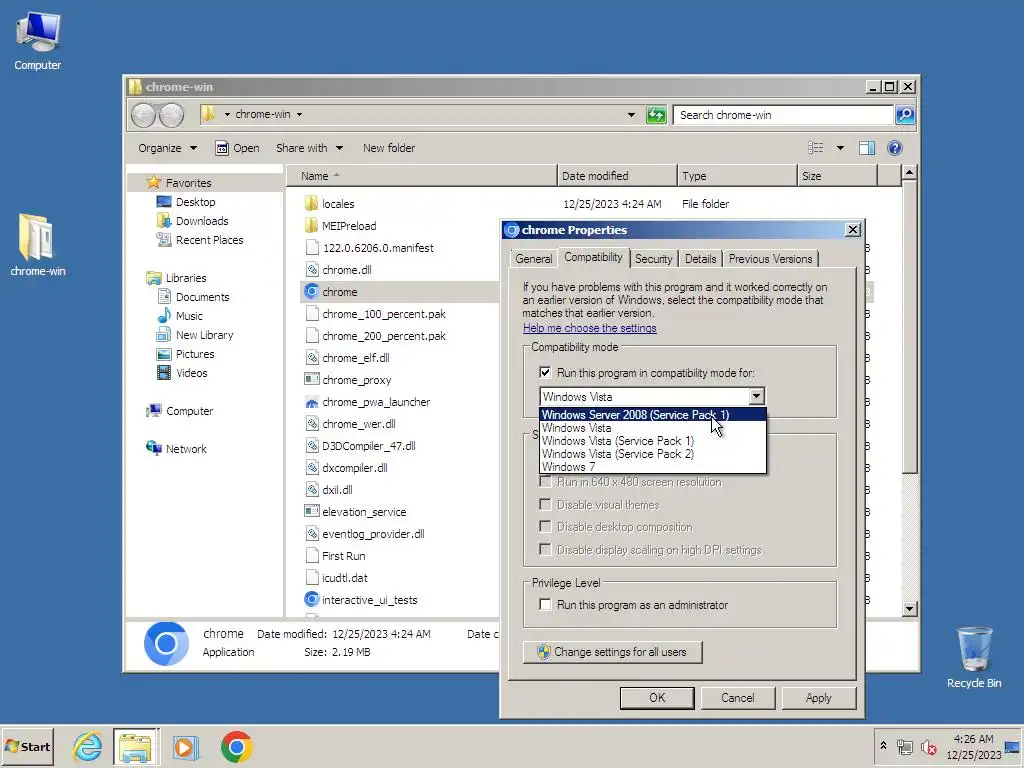Image resolution: width=1024 pixels, height=768 pixels.
Task: Open the muted volume tray icon
Action: [x=928, y=746]
